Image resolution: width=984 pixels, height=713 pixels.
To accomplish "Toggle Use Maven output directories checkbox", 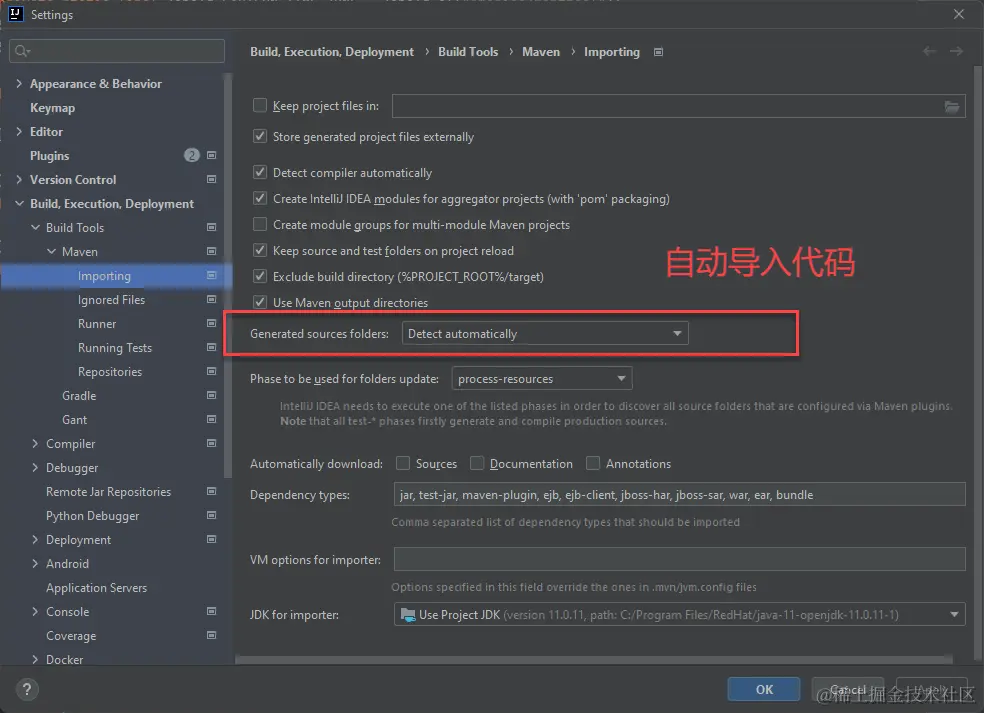I will (x=259, y=302).
